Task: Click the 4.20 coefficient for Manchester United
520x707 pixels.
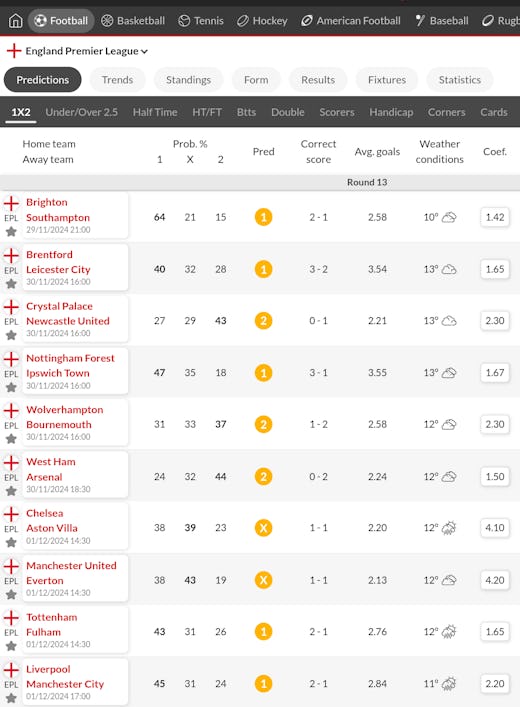Action: pos(495,580)
